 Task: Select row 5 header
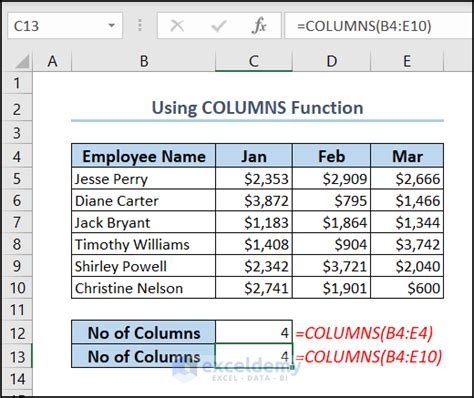coord(17,178)
